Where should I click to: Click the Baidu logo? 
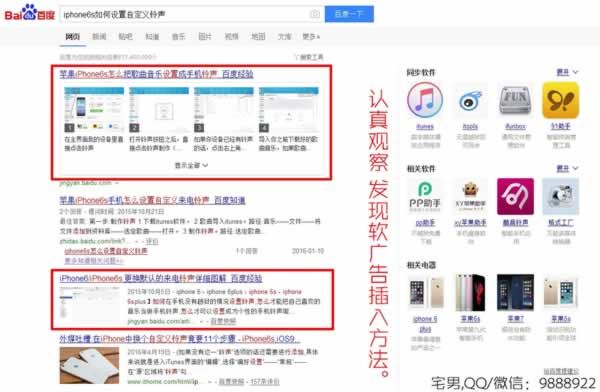coord(29,13)
